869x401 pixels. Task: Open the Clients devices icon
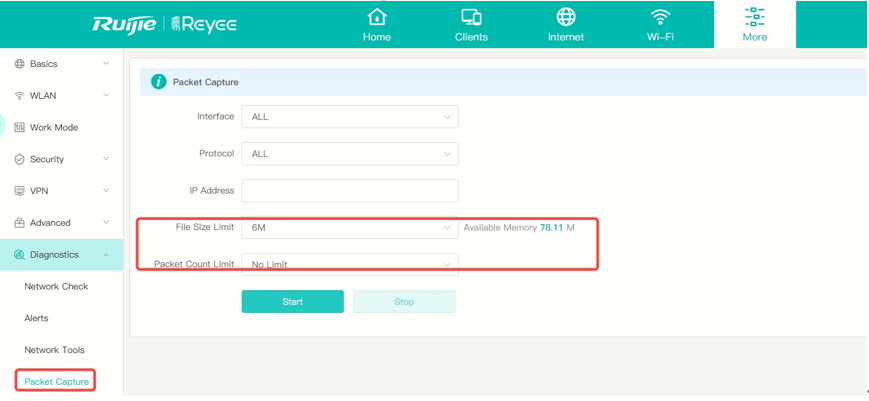point(471,17)
